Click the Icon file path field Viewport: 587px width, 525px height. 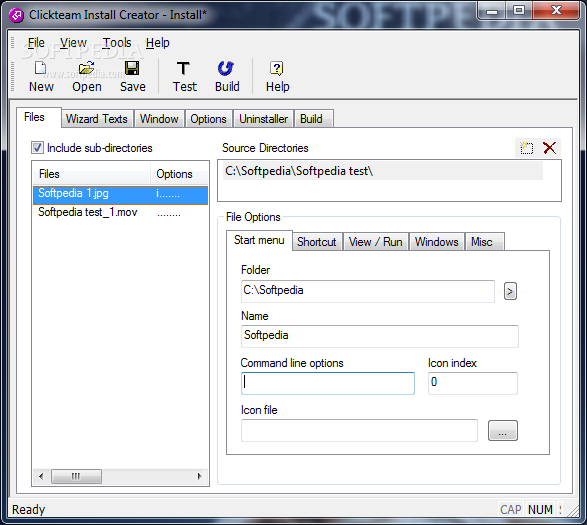(359, 430)
